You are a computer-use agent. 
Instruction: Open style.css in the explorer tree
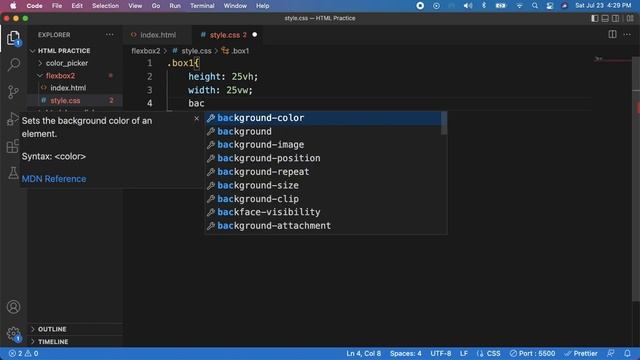click(x=76, y=100)
